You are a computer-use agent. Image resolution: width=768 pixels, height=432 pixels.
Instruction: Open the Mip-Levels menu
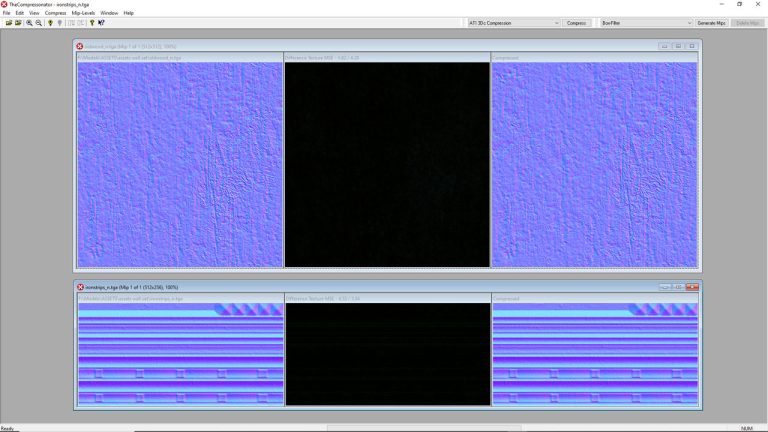(83, 13)
